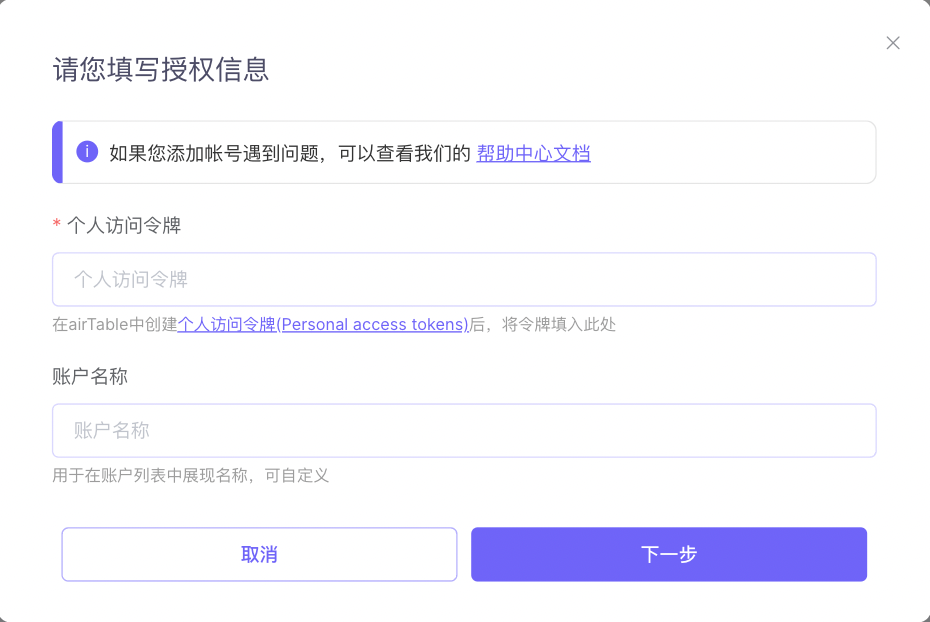Click the hint 用于在账户列表中展现名称，可自定义
Screen dimensions: 930x622
[190, 476]
